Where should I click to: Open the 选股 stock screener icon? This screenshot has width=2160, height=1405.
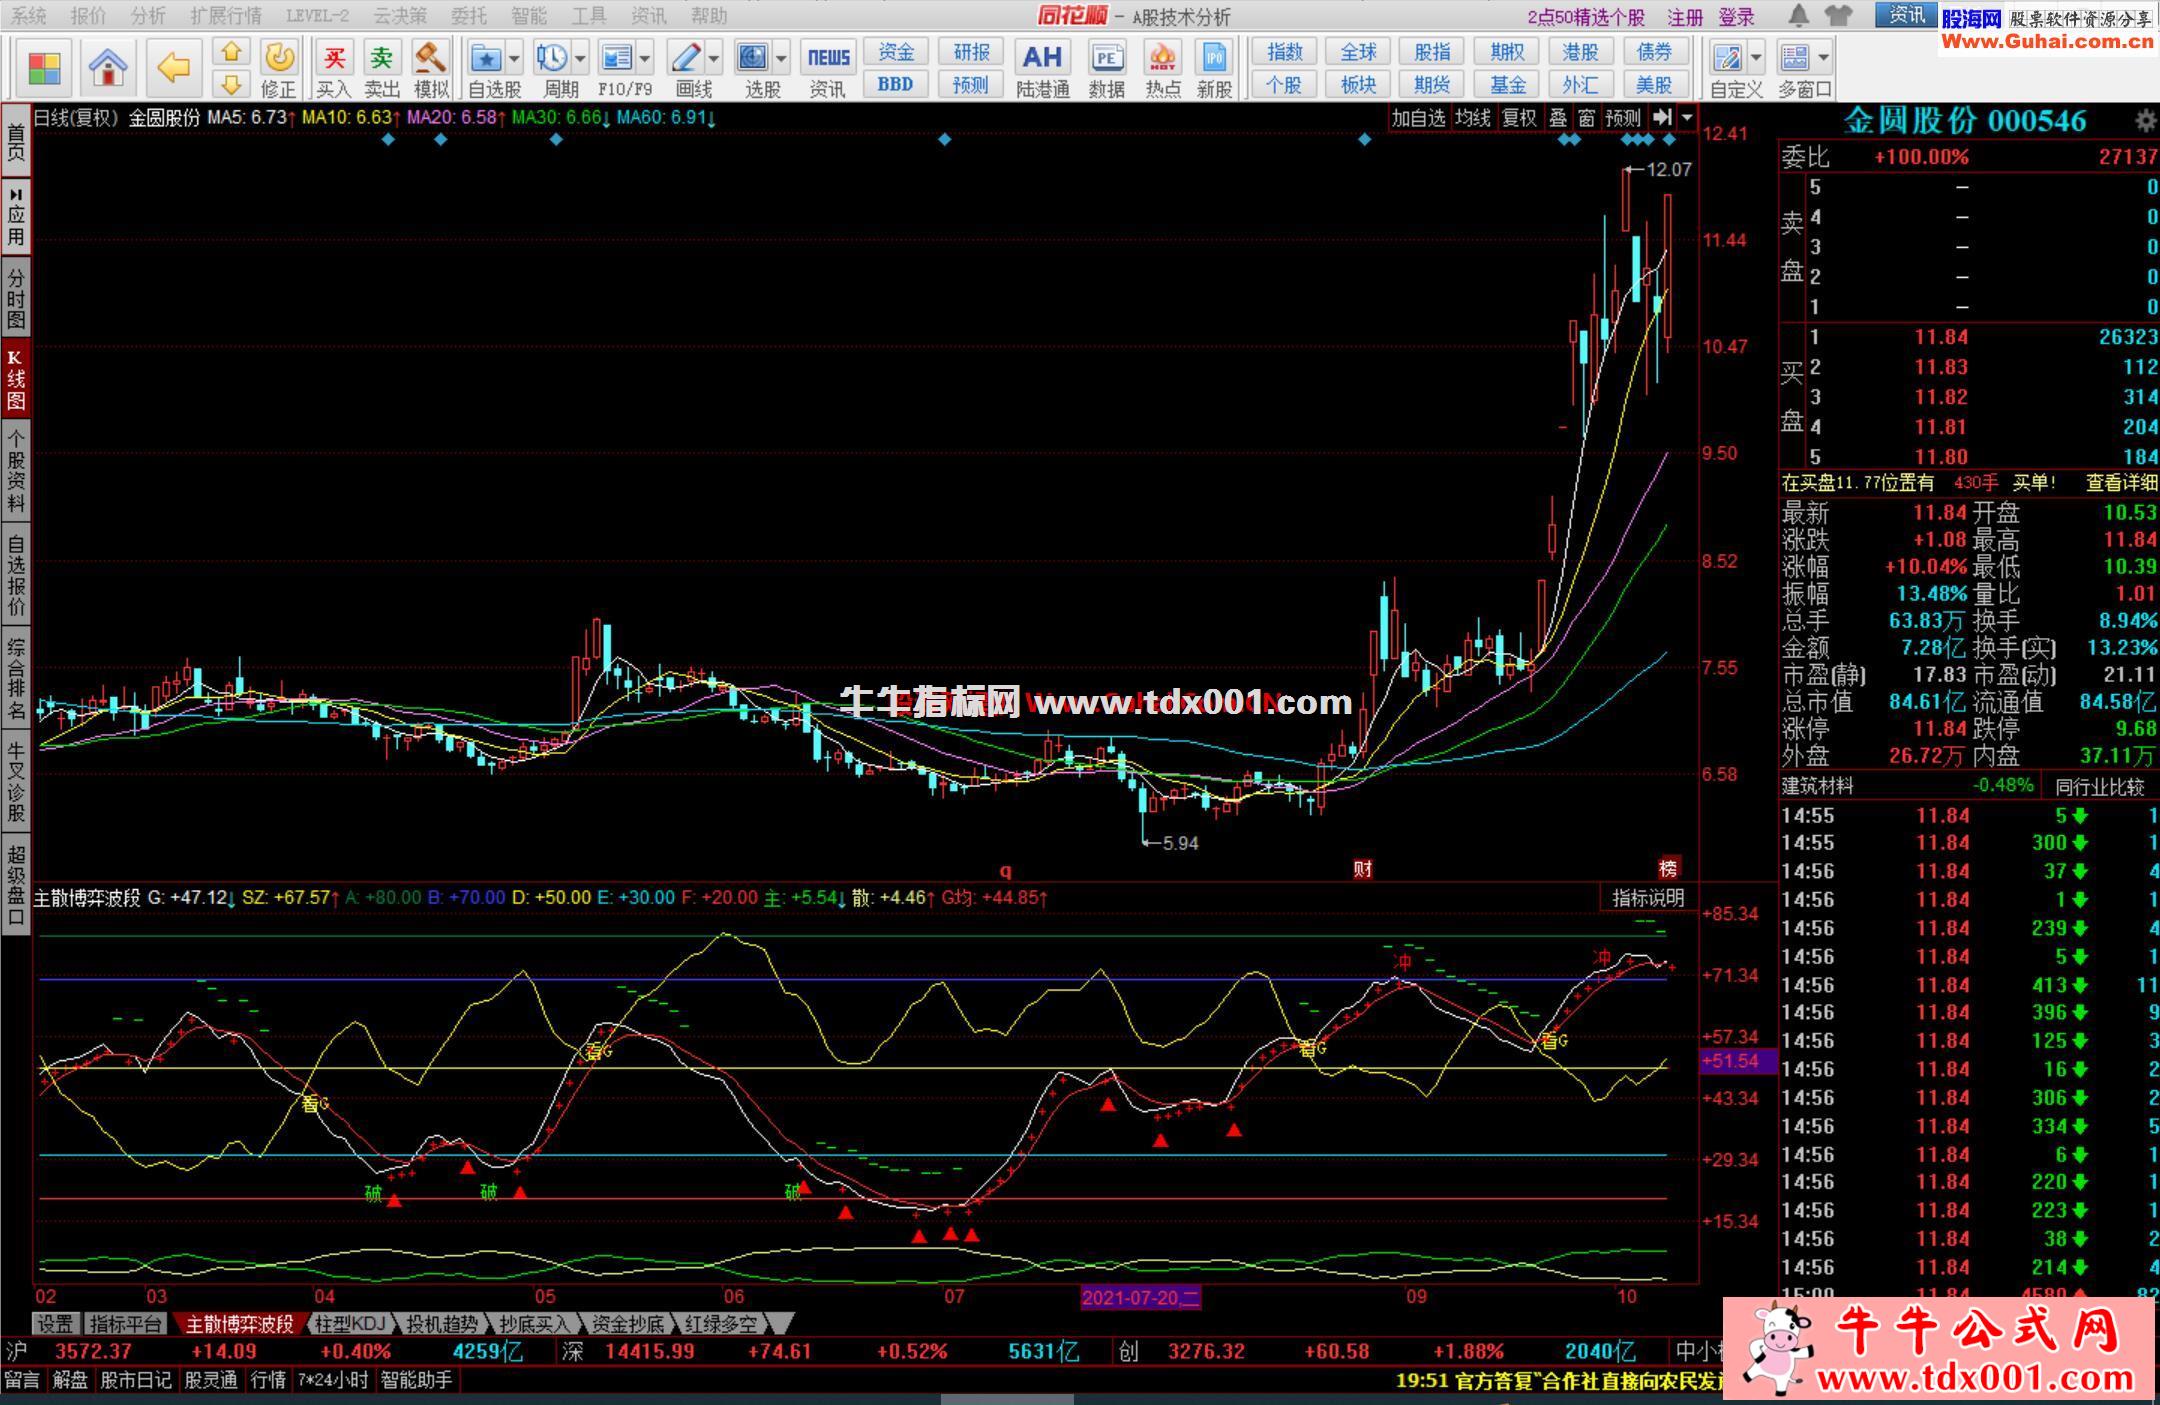(752, 58)
